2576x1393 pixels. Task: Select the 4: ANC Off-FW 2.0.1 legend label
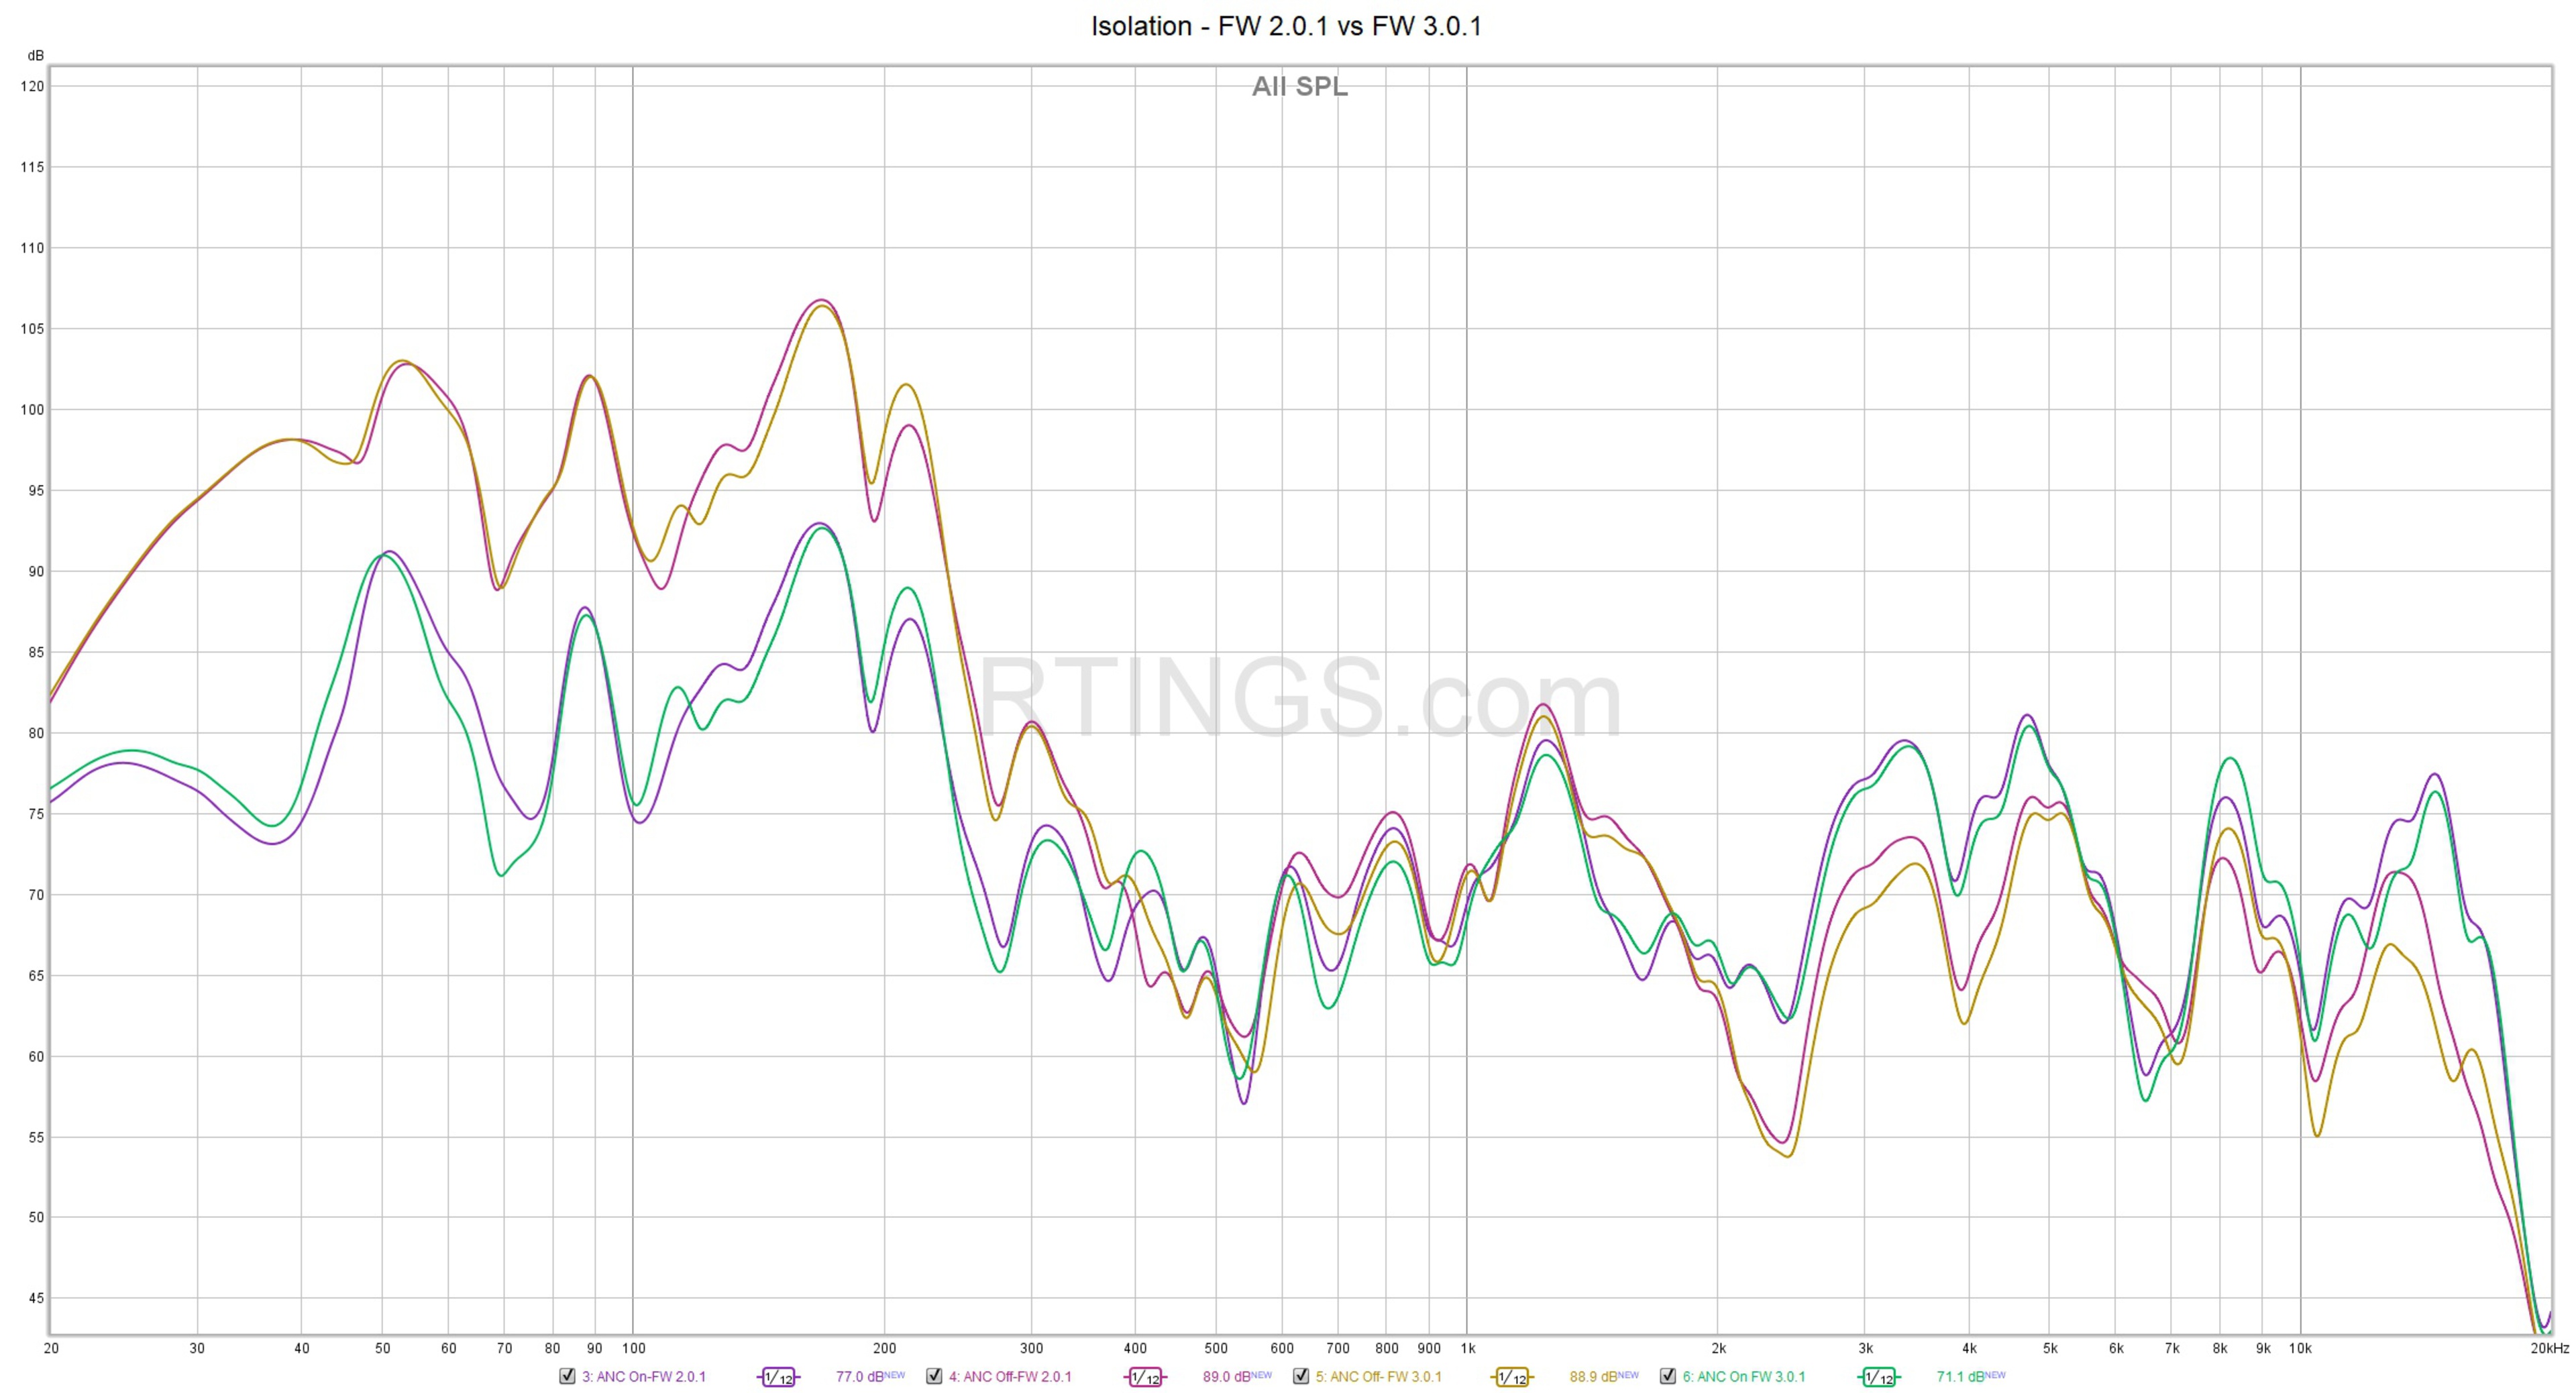point(1010,1377)
